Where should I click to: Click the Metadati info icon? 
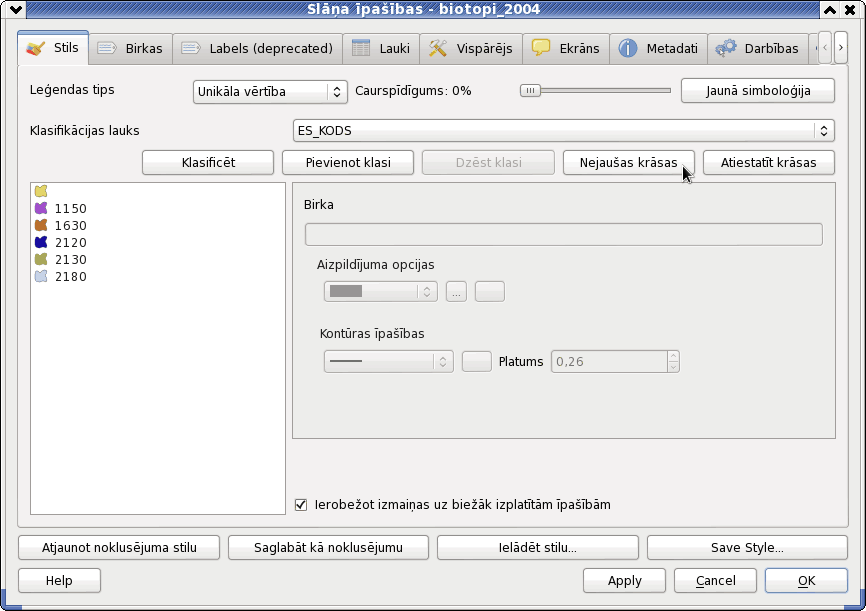coord(627,48)
